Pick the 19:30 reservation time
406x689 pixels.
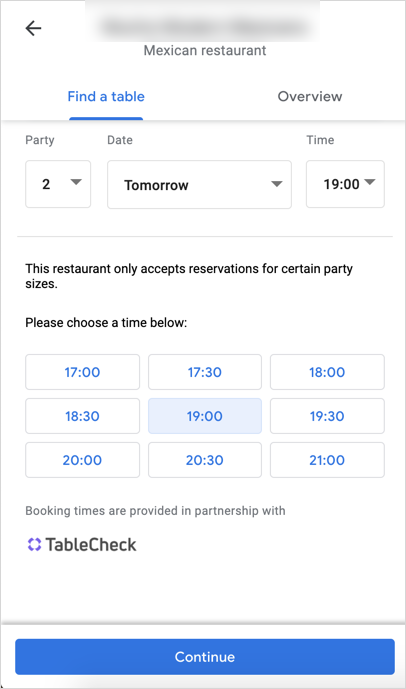click(327, 416)
